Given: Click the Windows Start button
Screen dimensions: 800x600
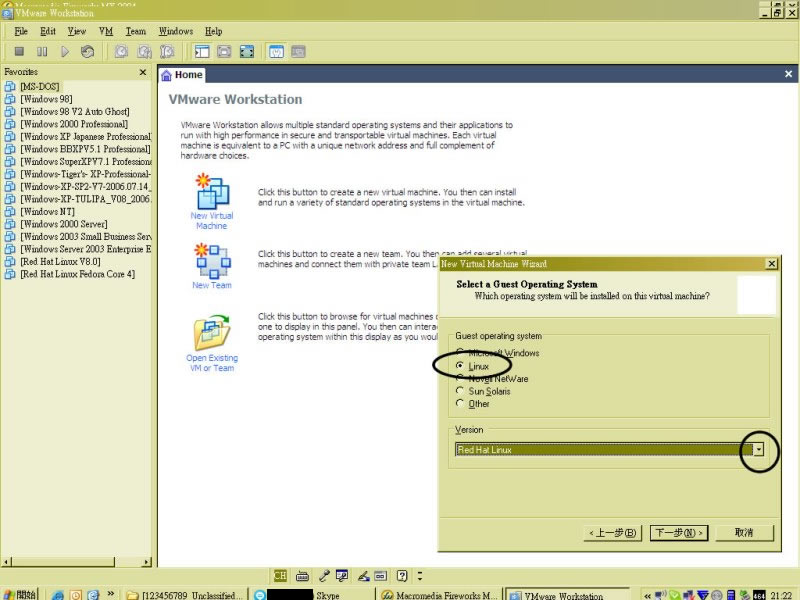Looking at the screenshot, I should [20, 594].
